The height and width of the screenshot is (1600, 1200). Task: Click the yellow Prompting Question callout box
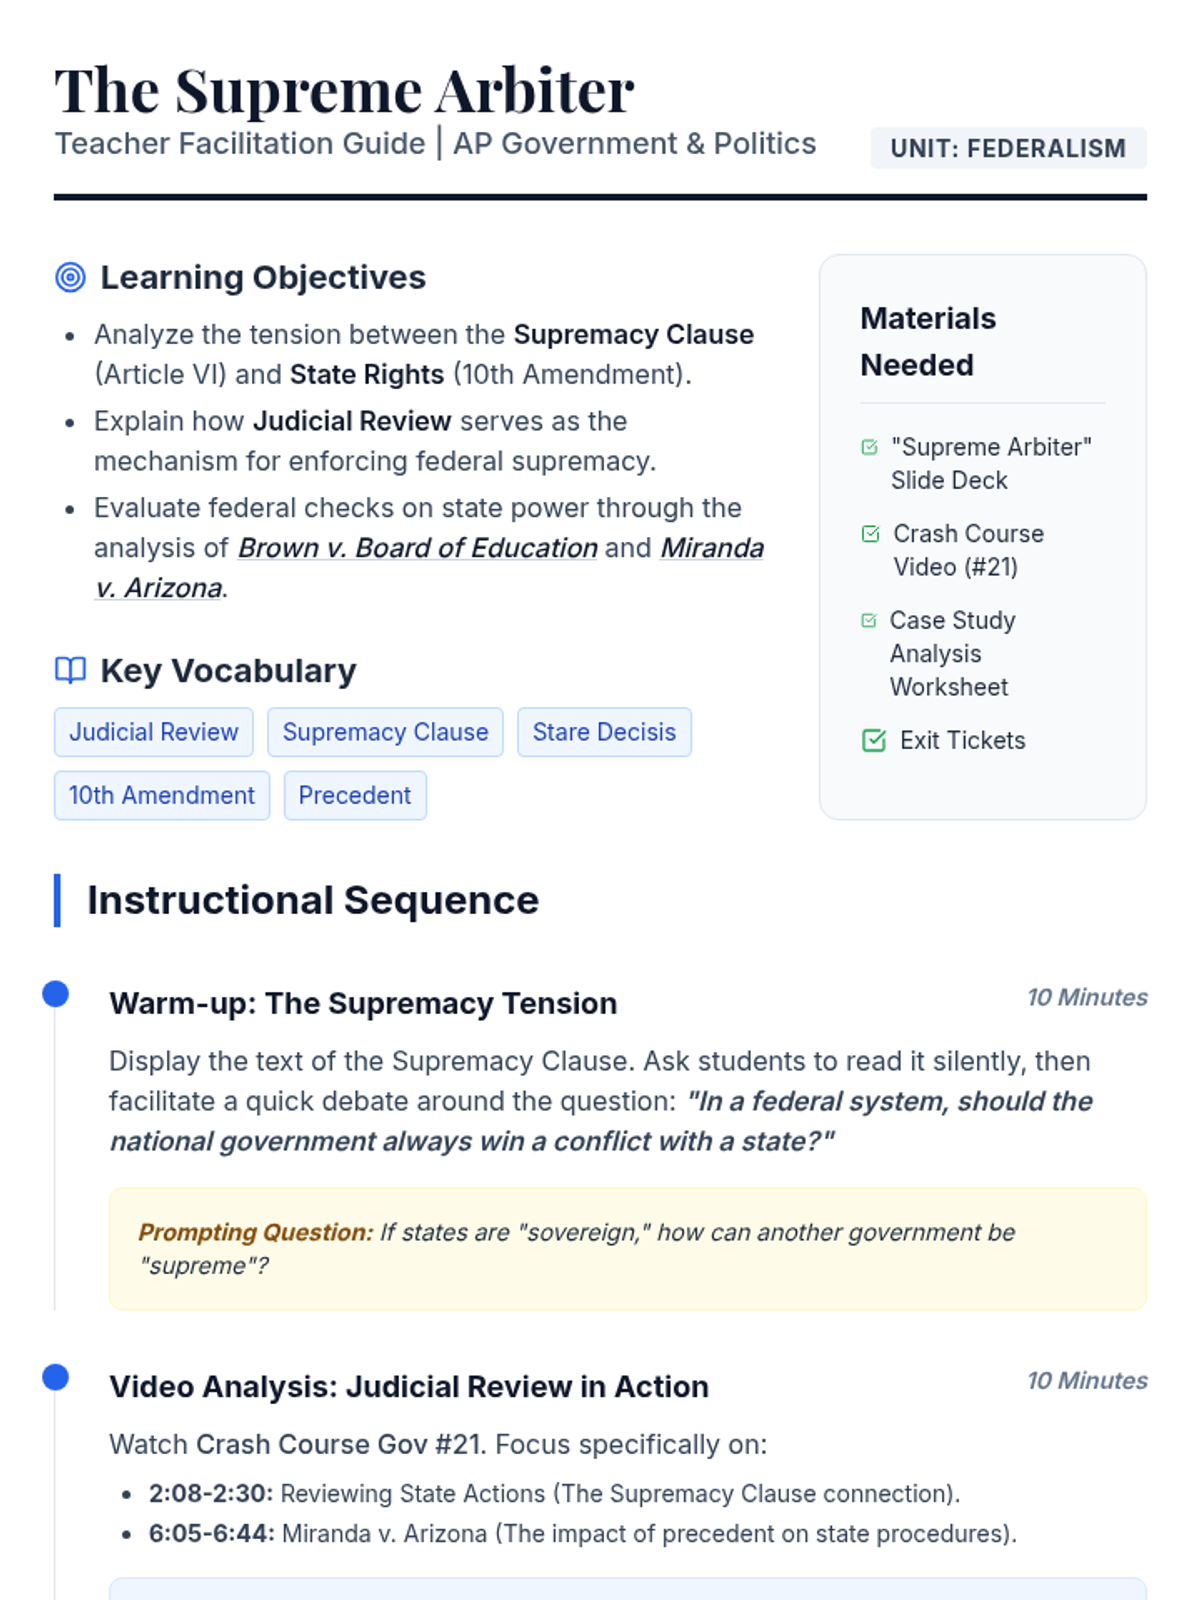pyautogui.click(x=627, y=1248)
